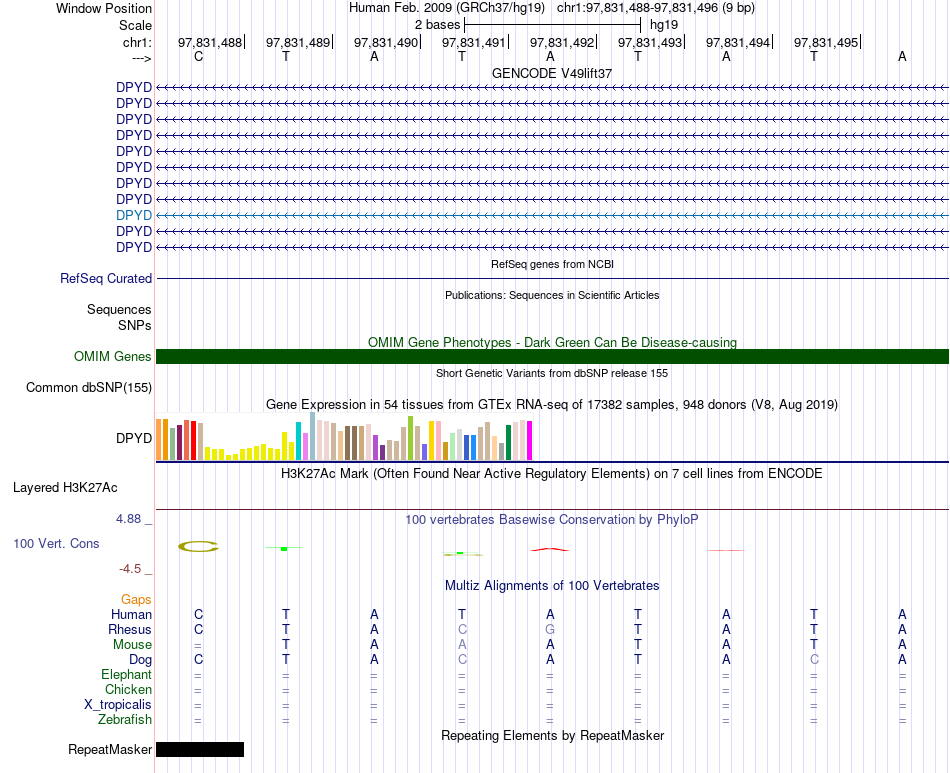Click the black RepeatMasker block

tap(200, 749)
